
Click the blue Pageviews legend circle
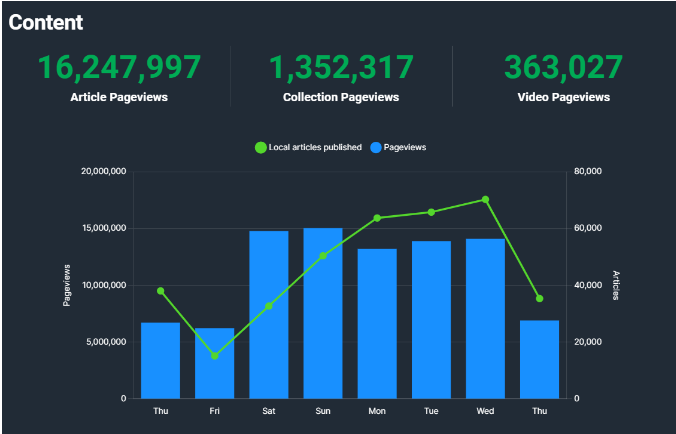tap(376, 147)
